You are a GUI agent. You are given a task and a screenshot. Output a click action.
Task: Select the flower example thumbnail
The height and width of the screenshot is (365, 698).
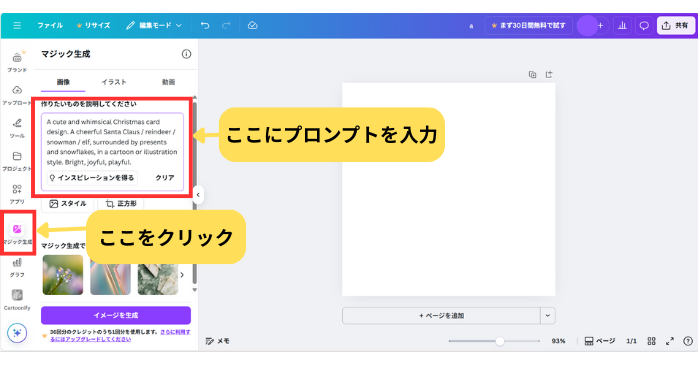click(x=63, y=275)
